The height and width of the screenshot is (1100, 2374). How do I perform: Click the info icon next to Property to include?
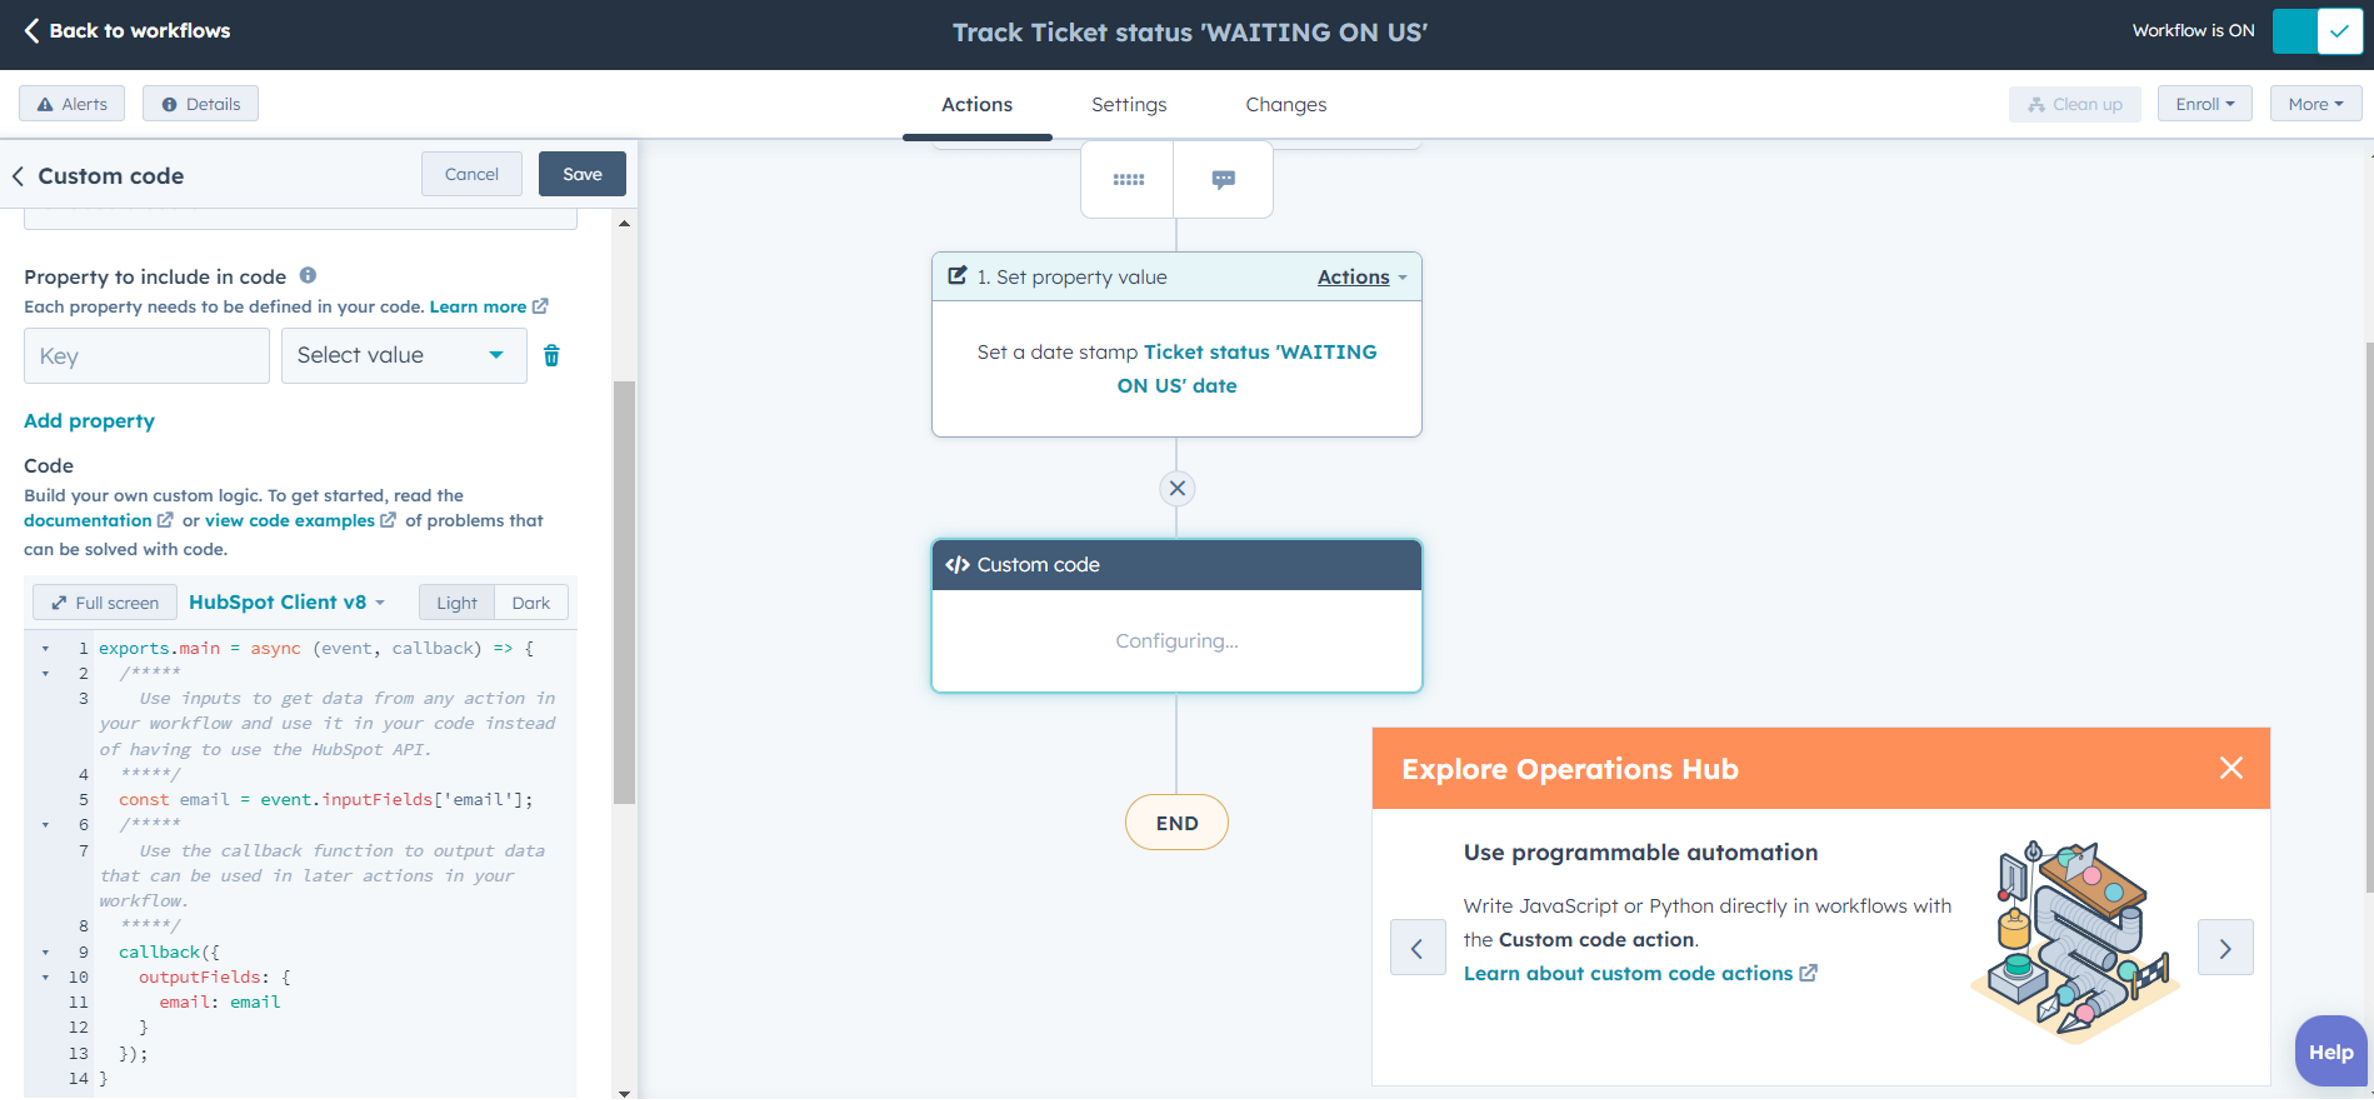pyautogui.click(x=308, y=275)
